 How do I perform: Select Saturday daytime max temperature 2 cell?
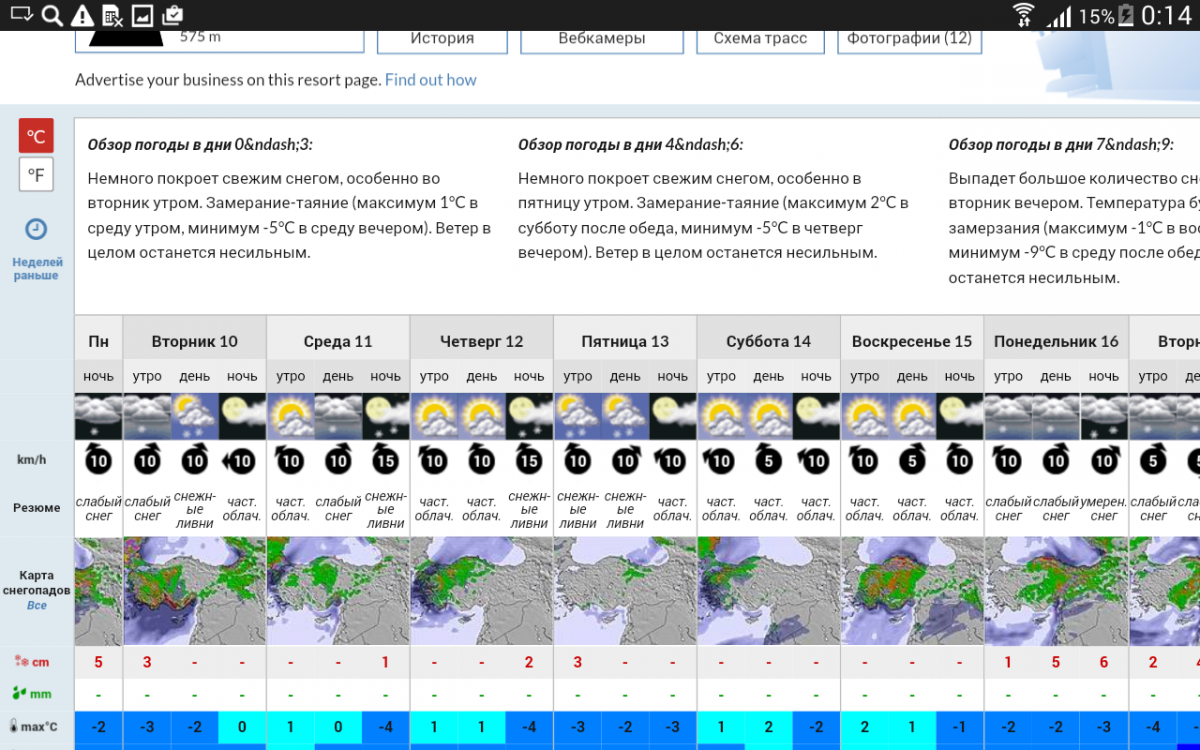[769, 727]
